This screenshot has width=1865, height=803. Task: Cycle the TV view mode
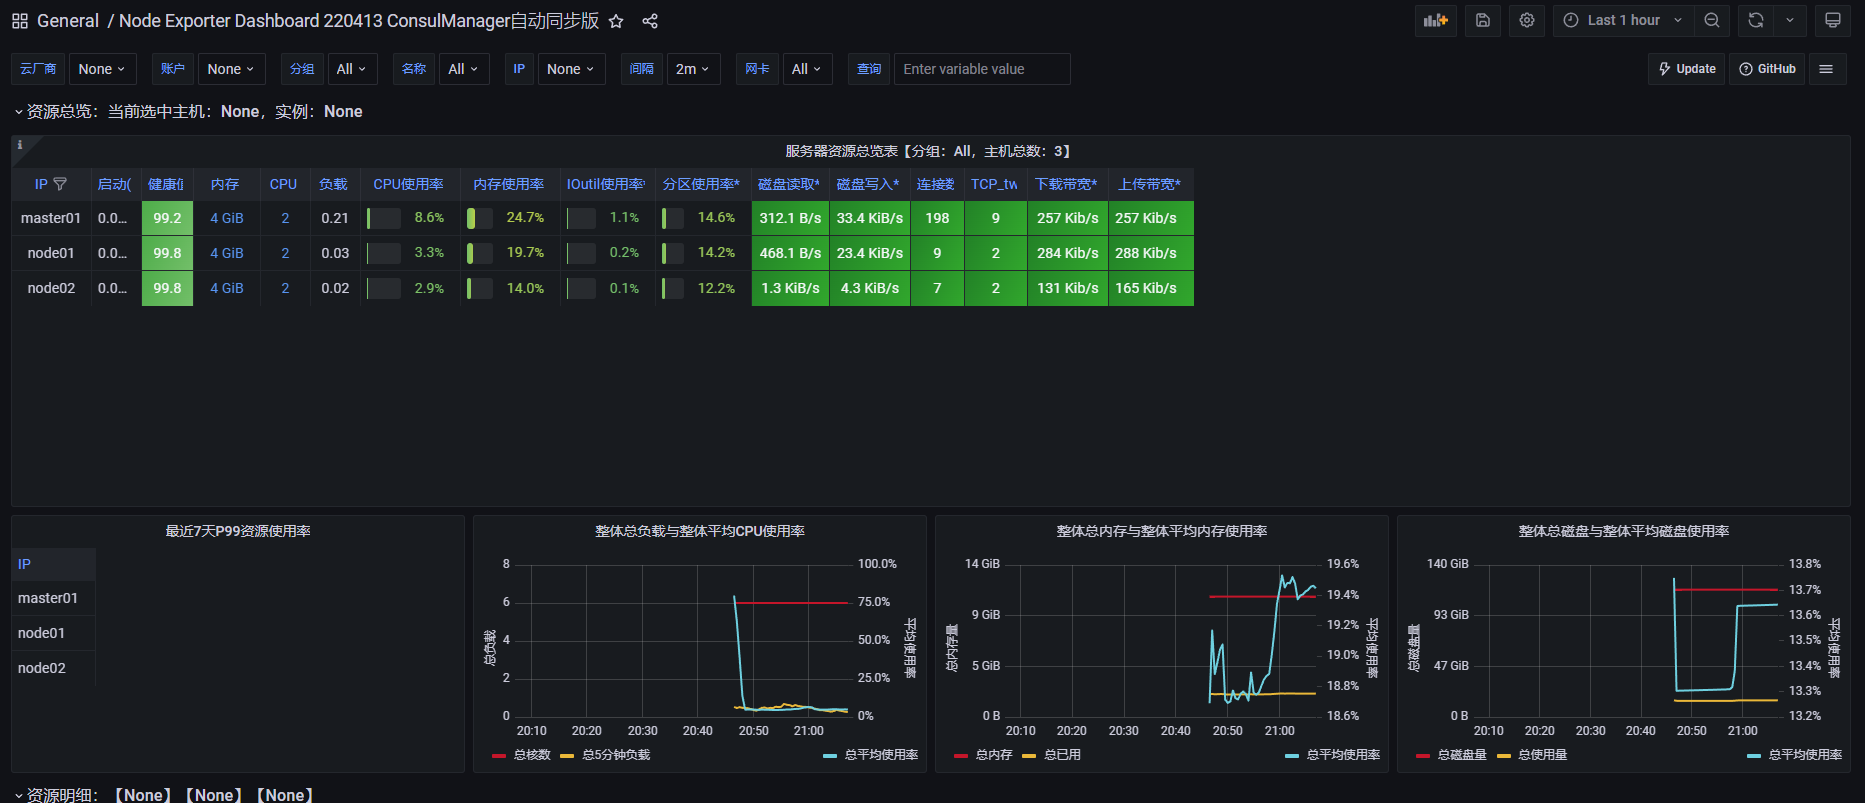click(x=1833, y=21)
